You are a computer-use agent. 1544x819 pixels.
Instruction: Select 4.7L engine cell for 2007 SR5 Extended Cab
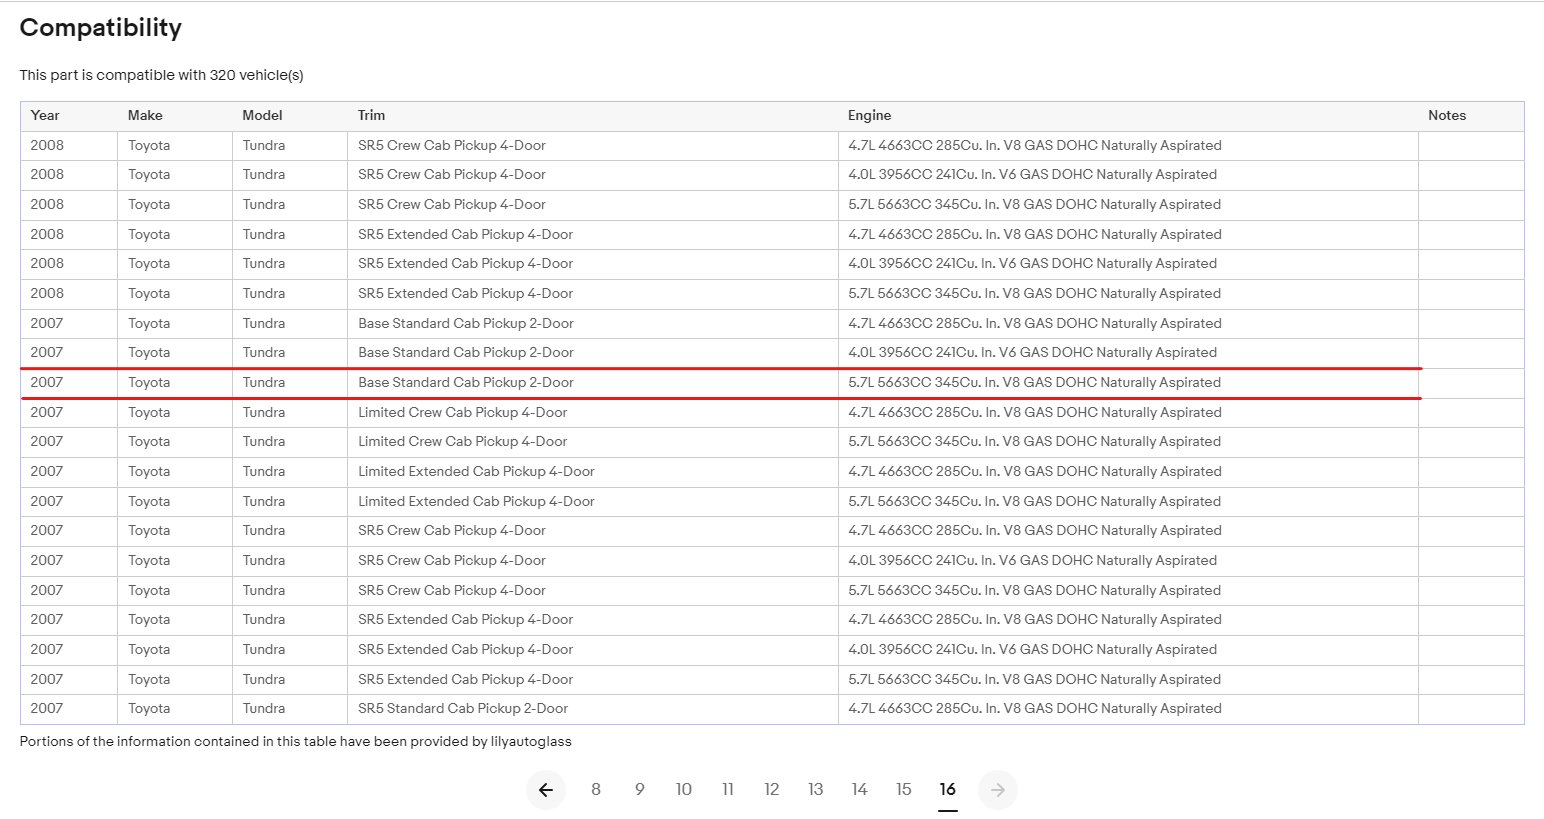pos(1128,620)
